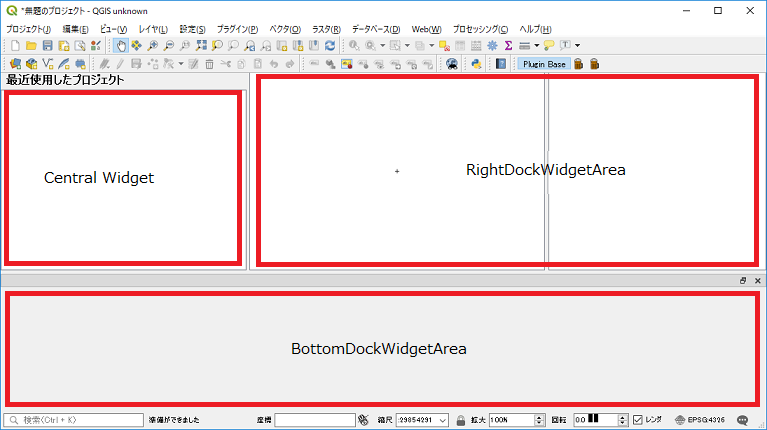
Task: Click the Zoom In magnifier tool
Action: coord(152,46)
